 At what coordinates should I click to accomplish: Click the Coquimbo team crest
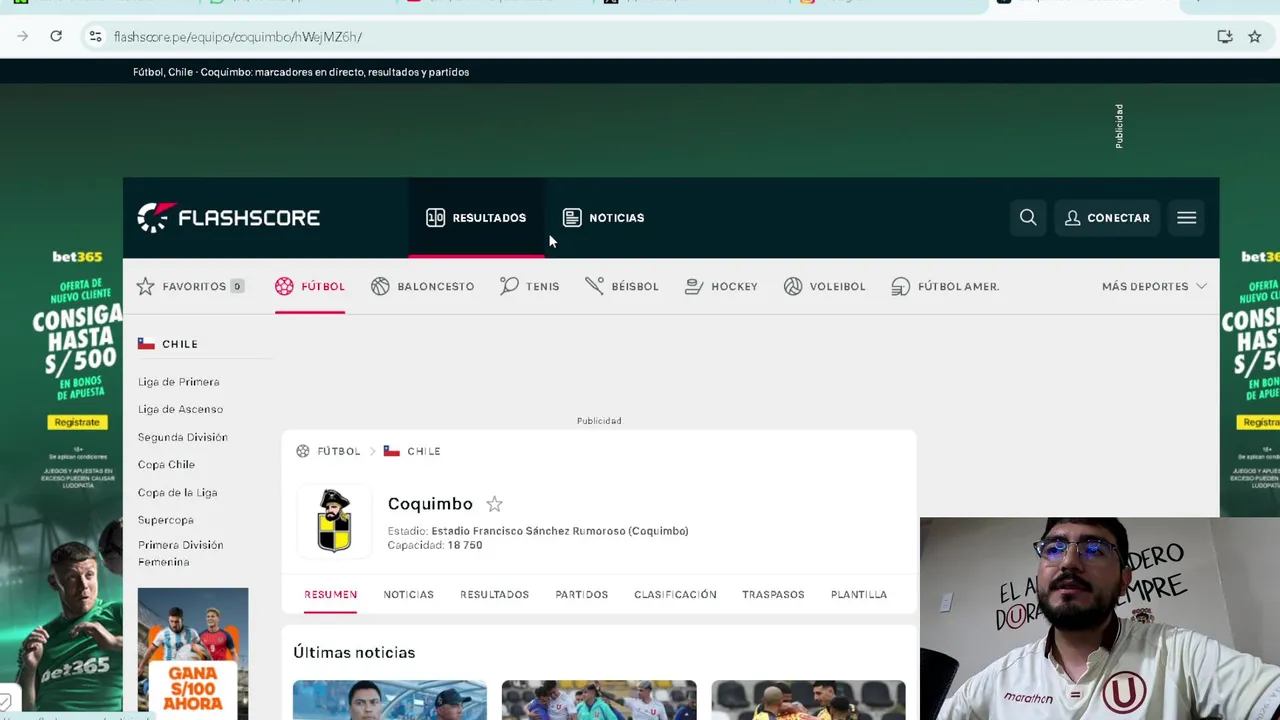tap(334, 520)
